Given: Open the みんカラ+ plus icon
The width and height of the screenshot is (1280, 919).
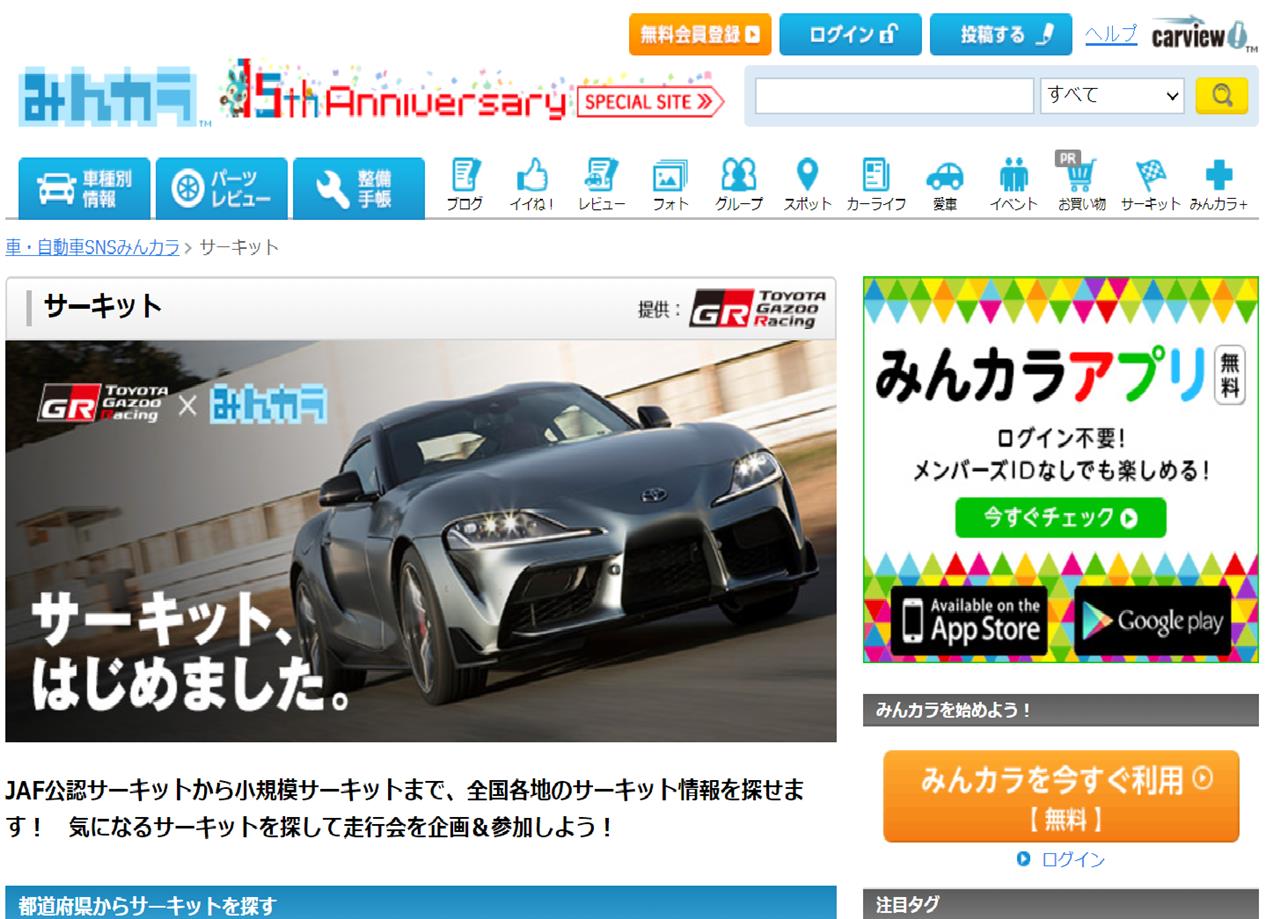Looking at the screenshot, I should click(x=1218, y=186).
